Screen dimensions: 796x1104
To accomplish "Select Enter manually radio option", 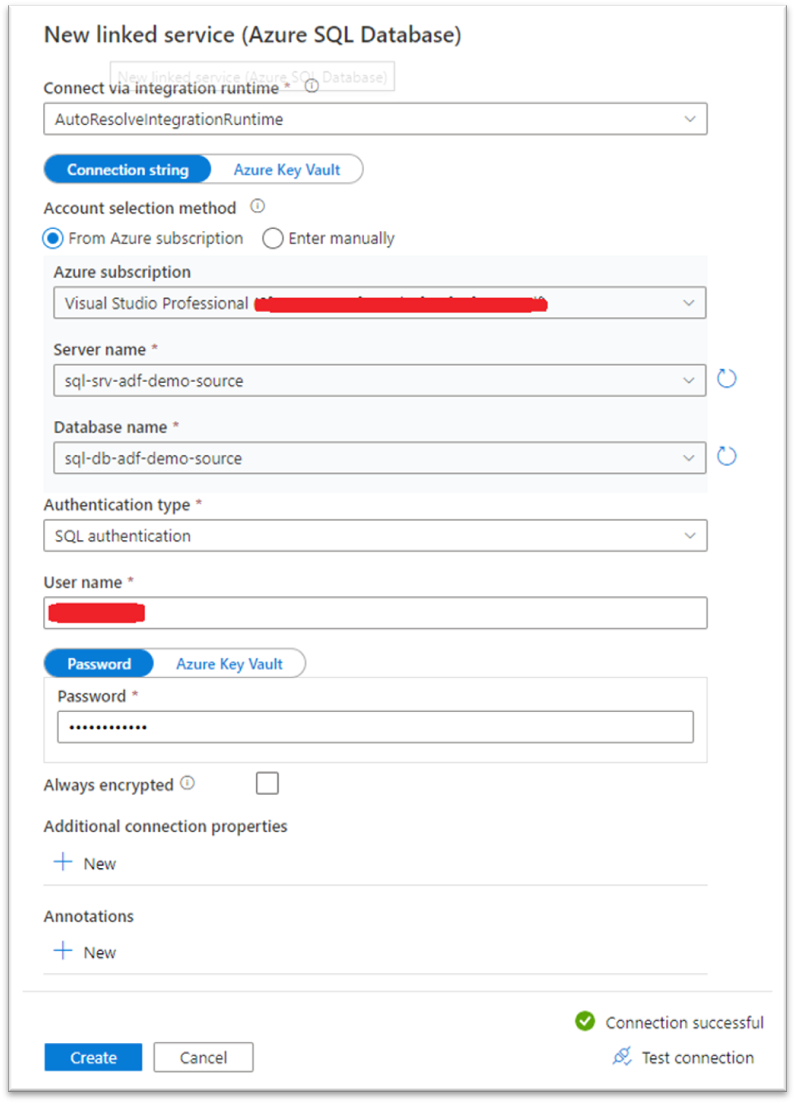I will (x=273, y=239).
